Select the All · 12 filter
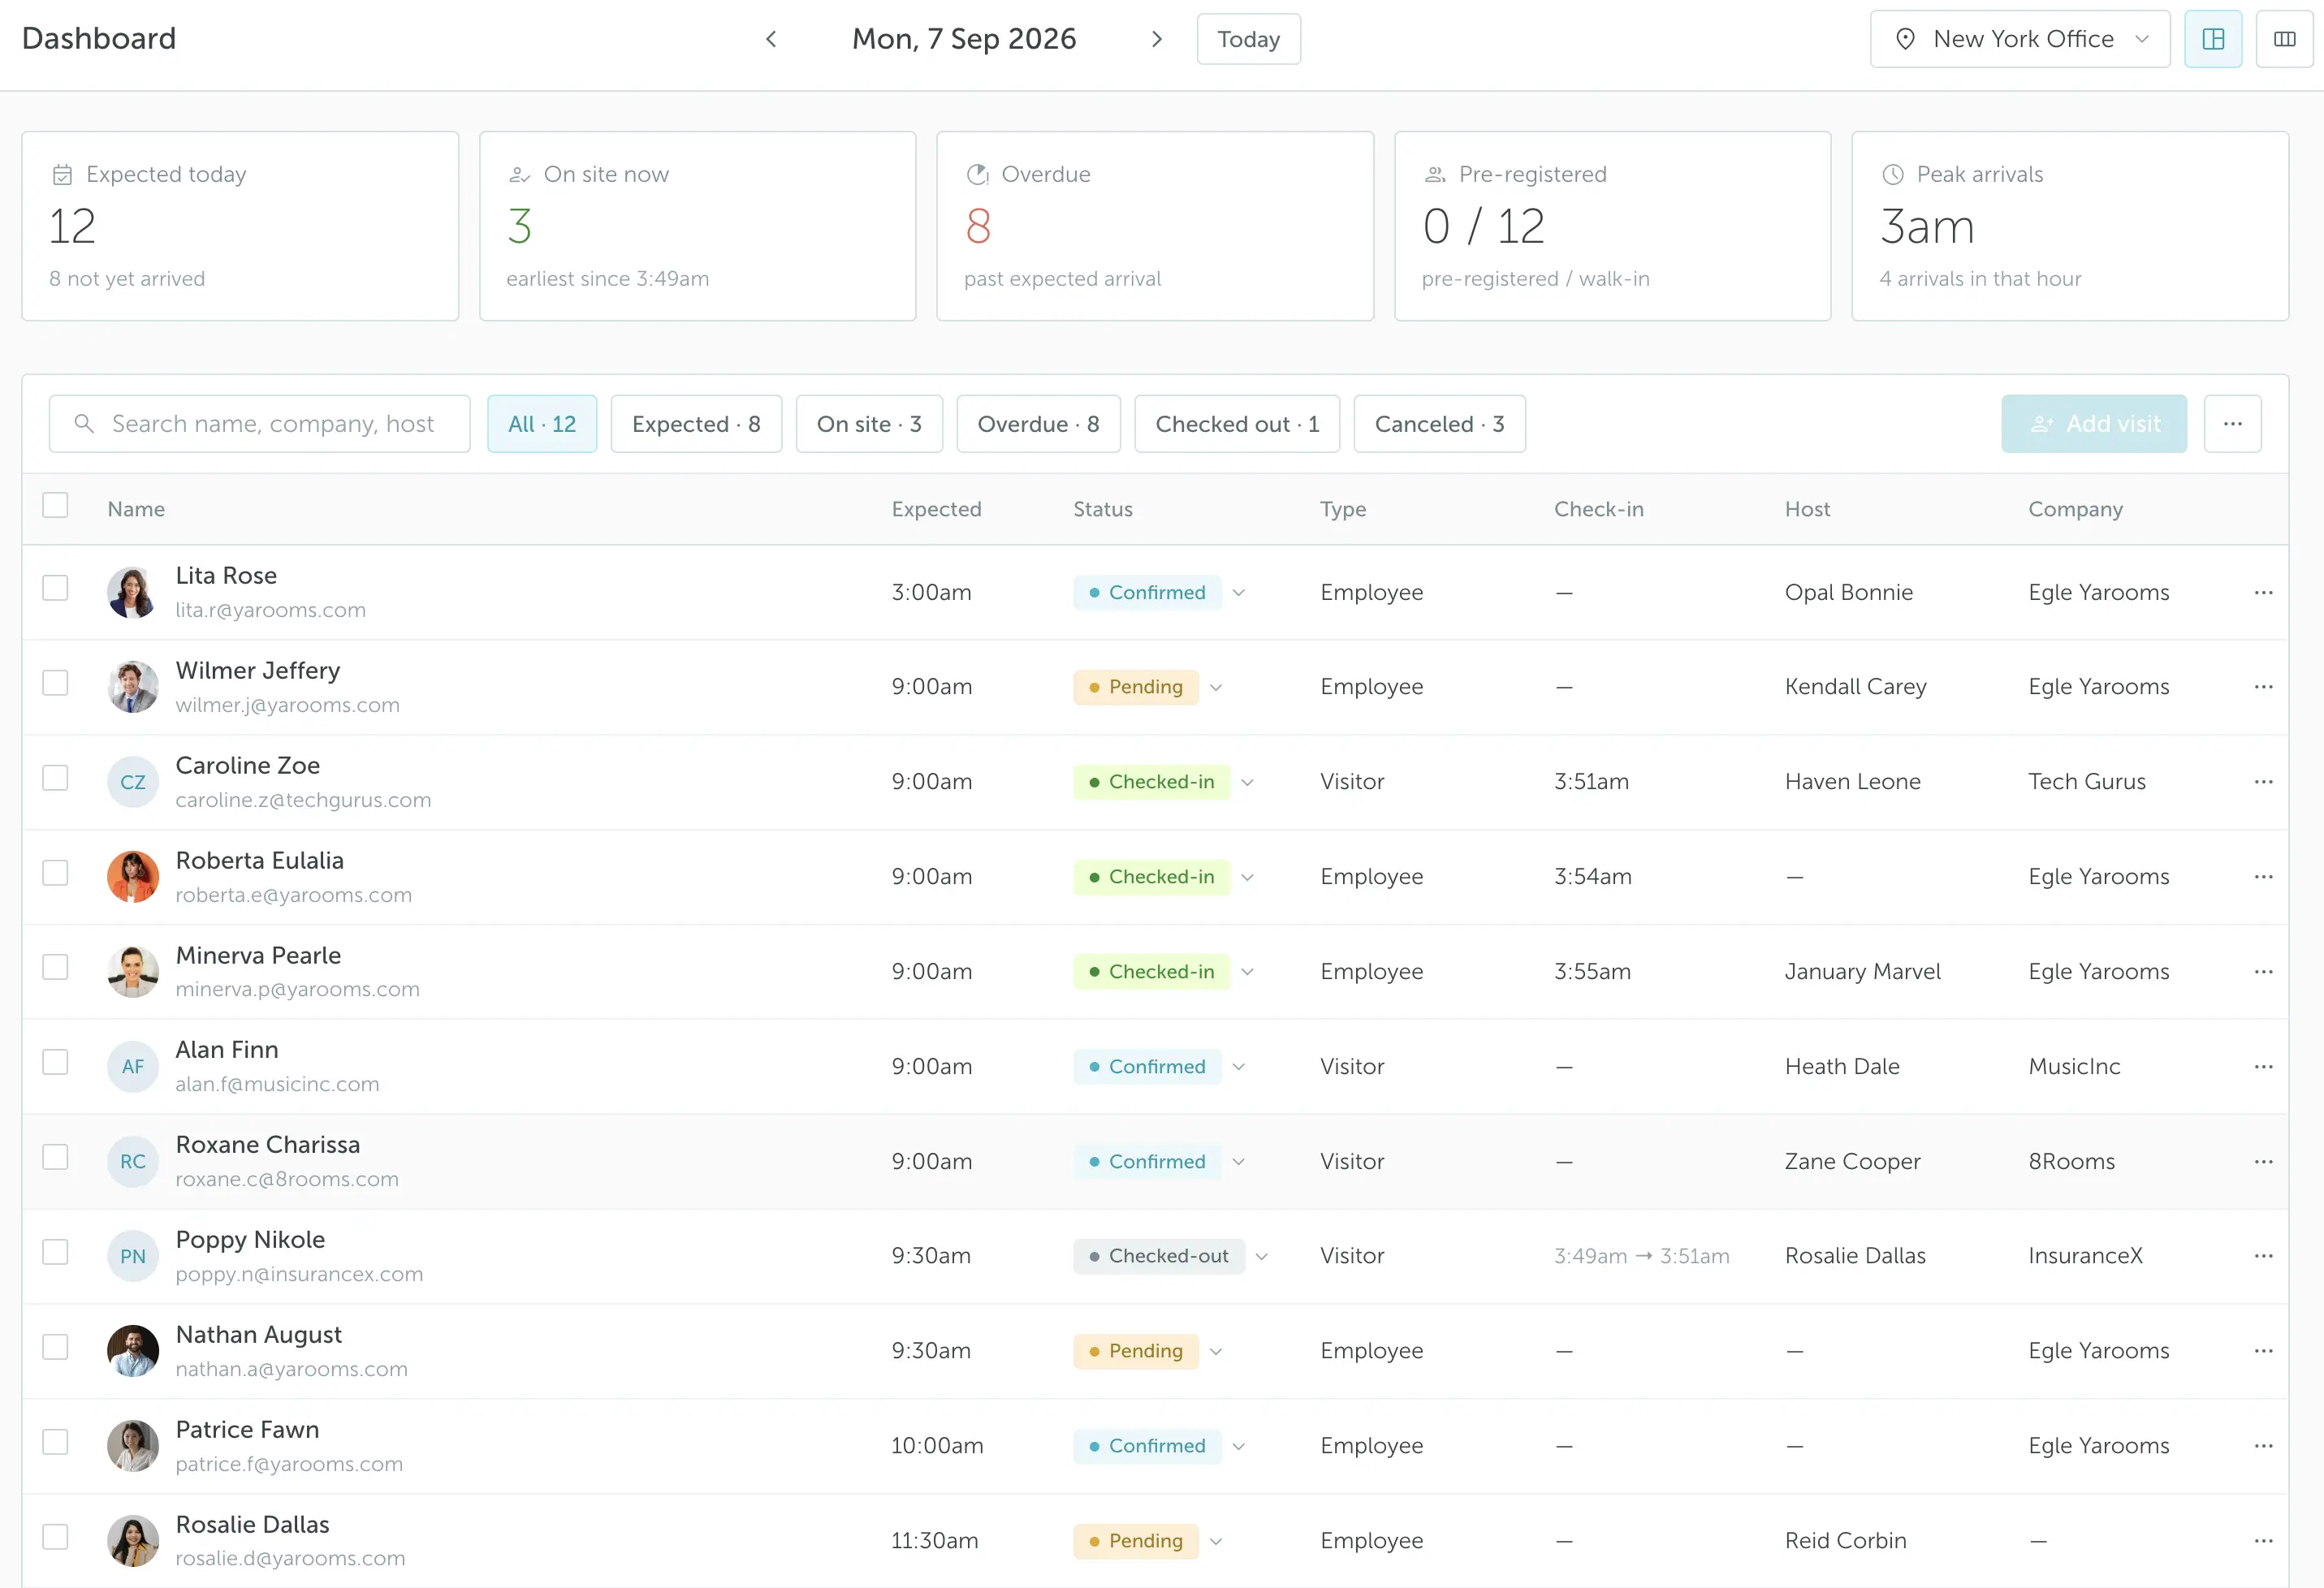Viewport: 2324px width, 1588px height. coord(542,424)
